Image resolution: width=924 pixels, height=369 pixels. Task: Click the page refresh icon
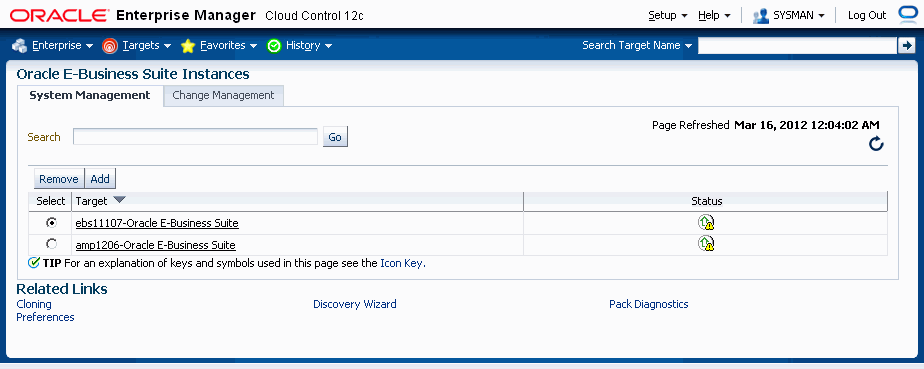click(876, 143)
